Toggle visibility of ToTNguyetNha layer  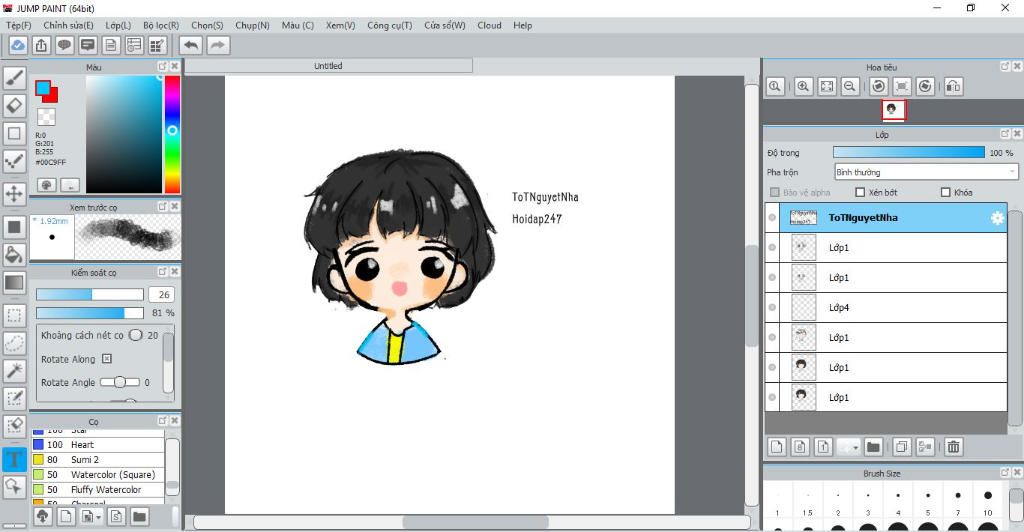(x=772, y=218)
